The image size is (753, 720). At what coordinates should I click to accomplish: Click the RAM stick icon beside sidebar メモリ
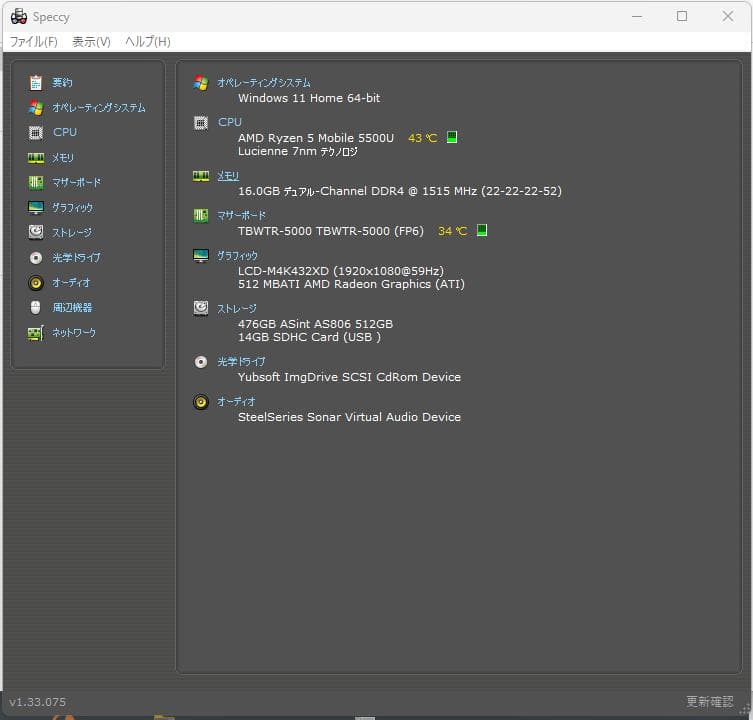[36, 158]
